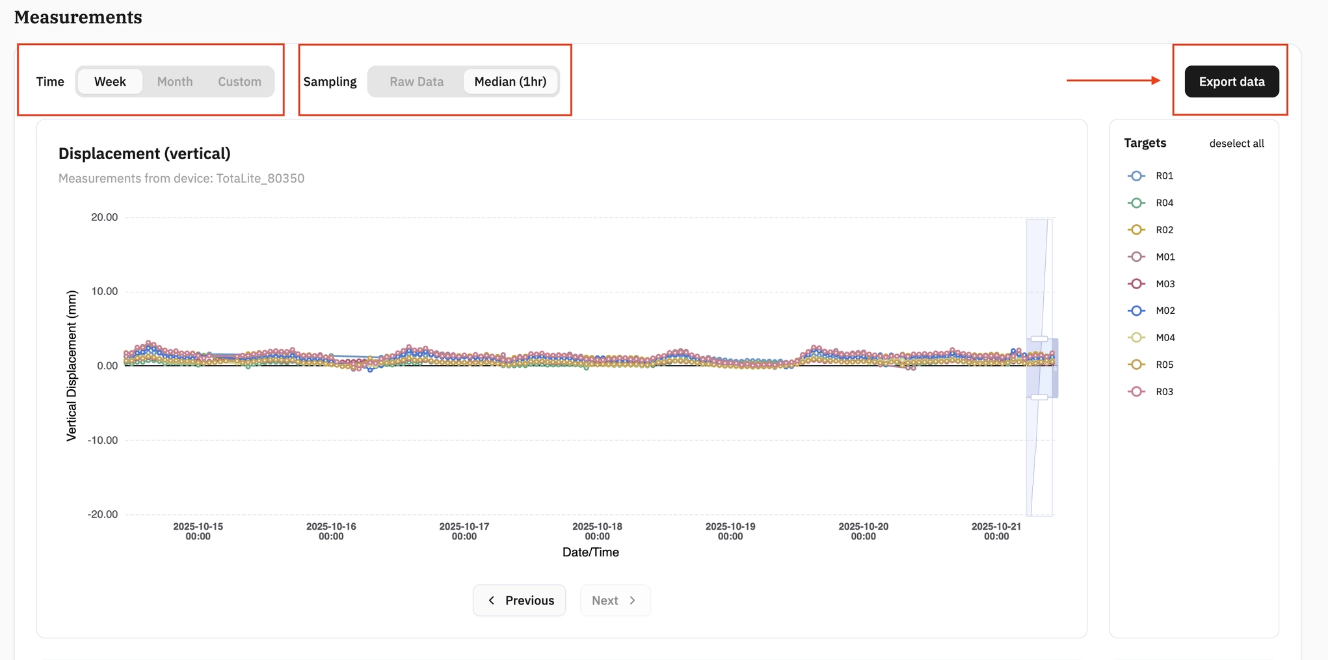Switch time range to Month

175,82
